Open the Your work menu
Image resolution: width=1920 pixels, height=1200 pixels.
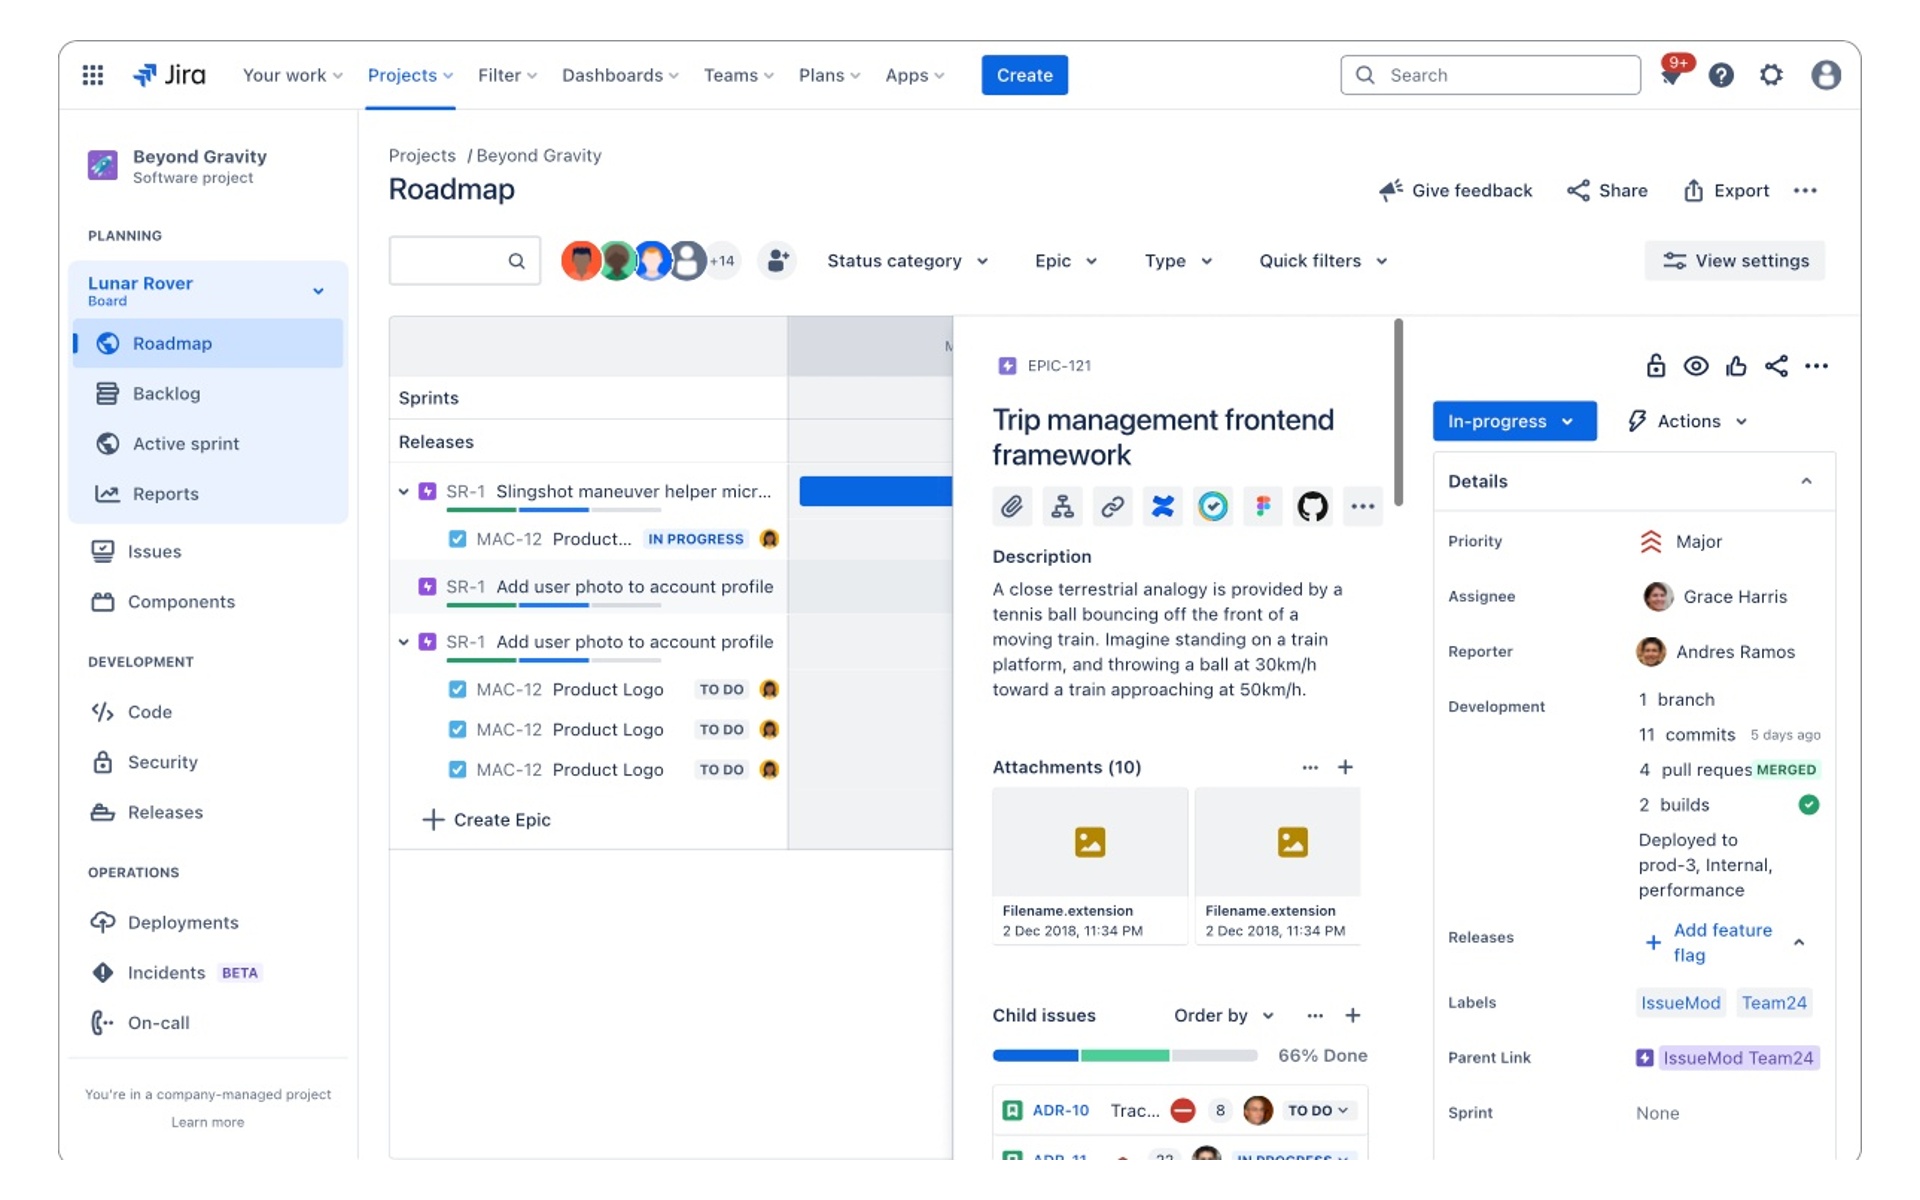tap(292, 75)
